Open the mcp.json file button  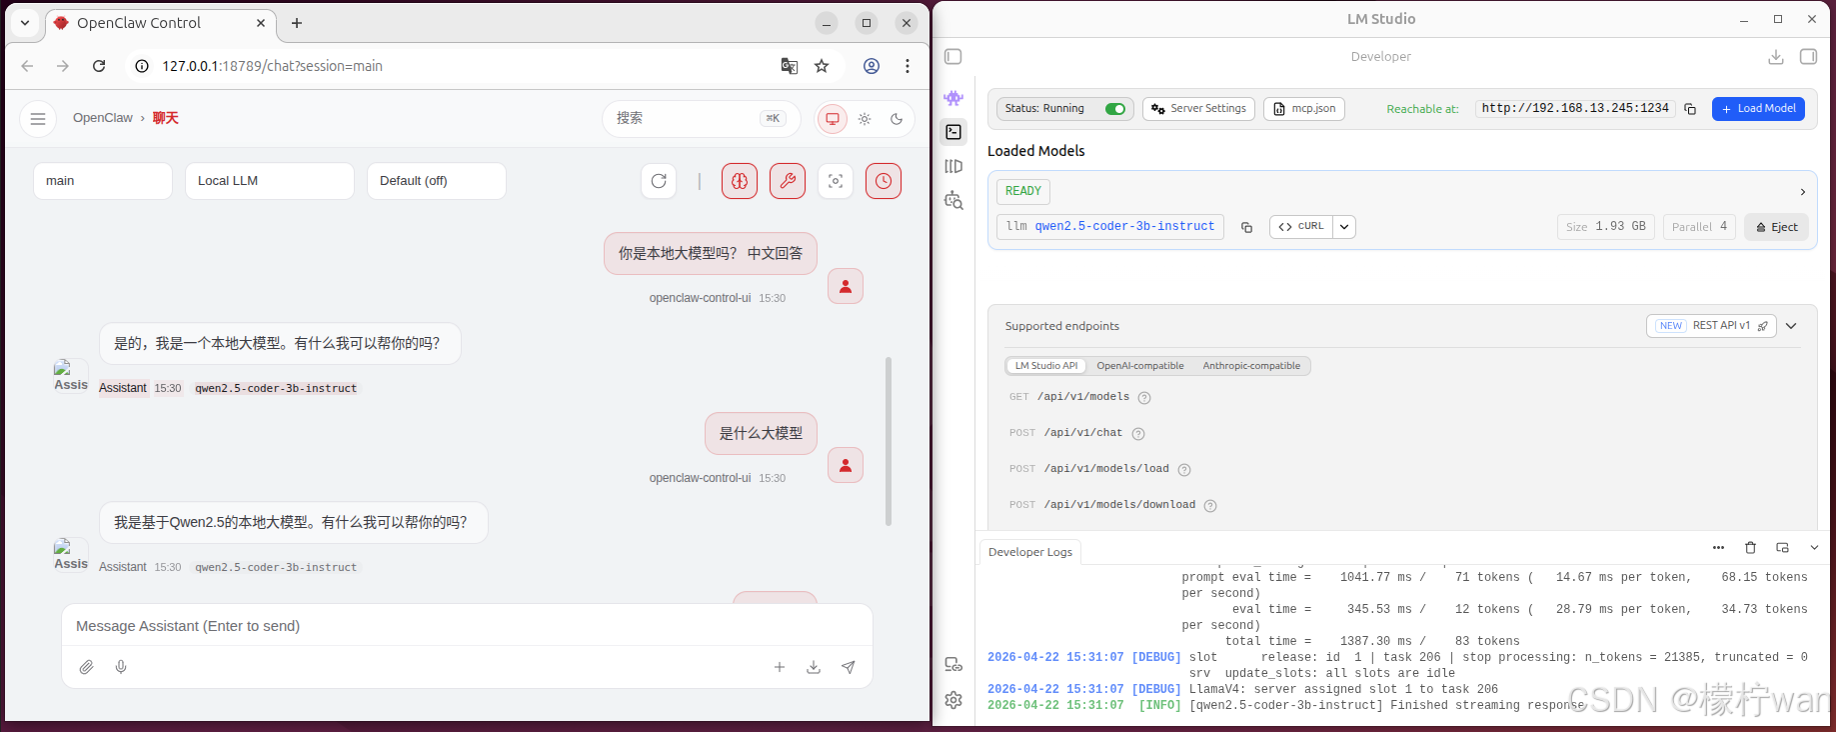[x=1304, y=109]
